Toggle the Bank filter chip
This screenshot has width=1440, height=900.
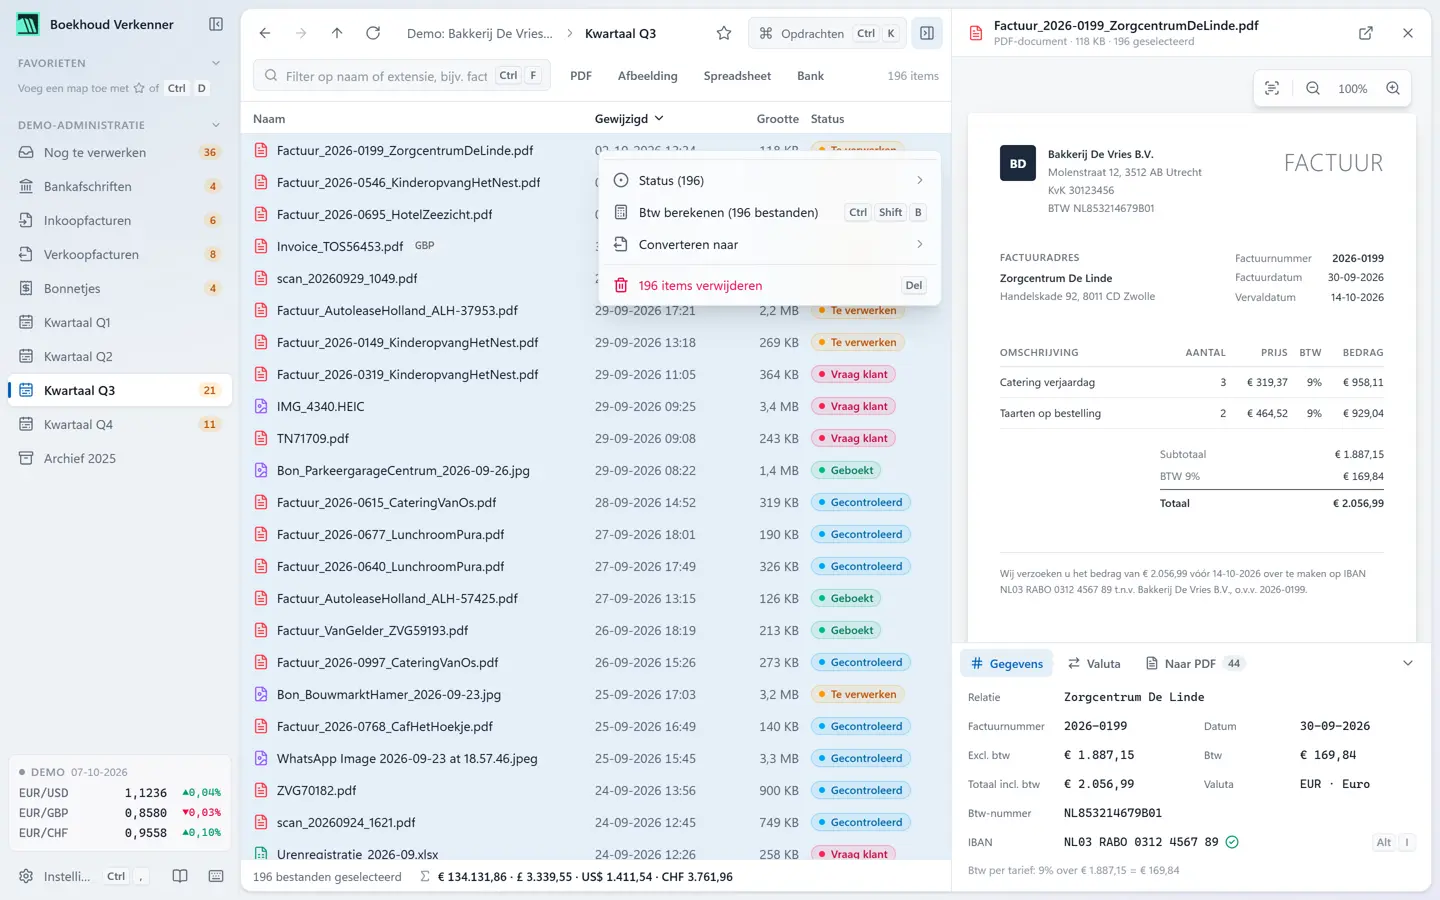pos(811,76)
